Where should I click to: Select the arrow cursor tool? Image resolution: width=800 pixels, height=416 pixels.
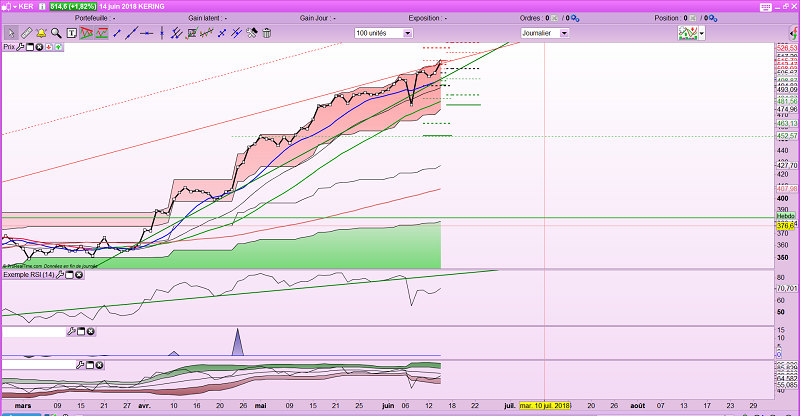[10, 33]
